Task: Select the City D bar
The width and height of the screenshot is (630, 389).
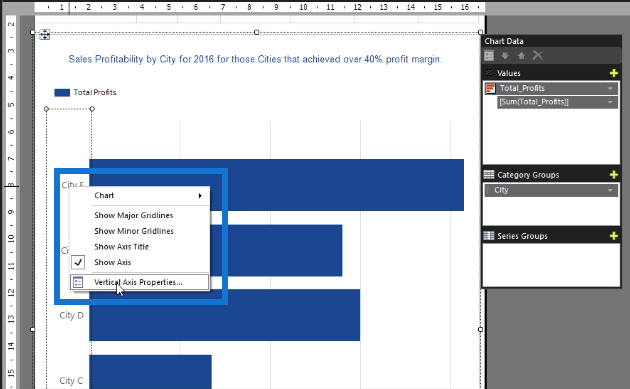Action: [x=225, y=315]
